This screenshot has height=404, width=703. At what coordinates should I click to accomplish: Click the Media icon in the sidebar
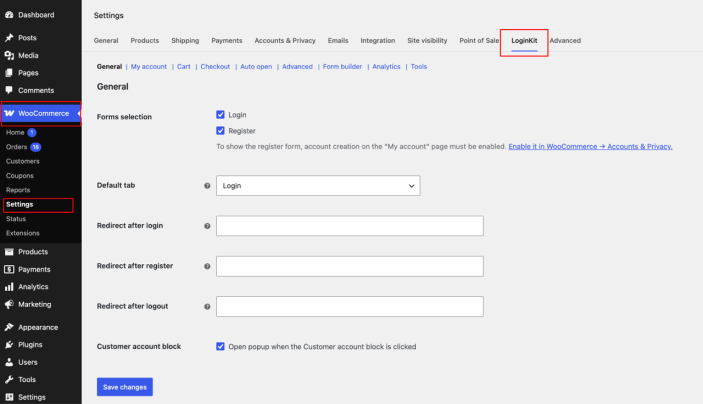pyautogui.click(x=9, y=55)
